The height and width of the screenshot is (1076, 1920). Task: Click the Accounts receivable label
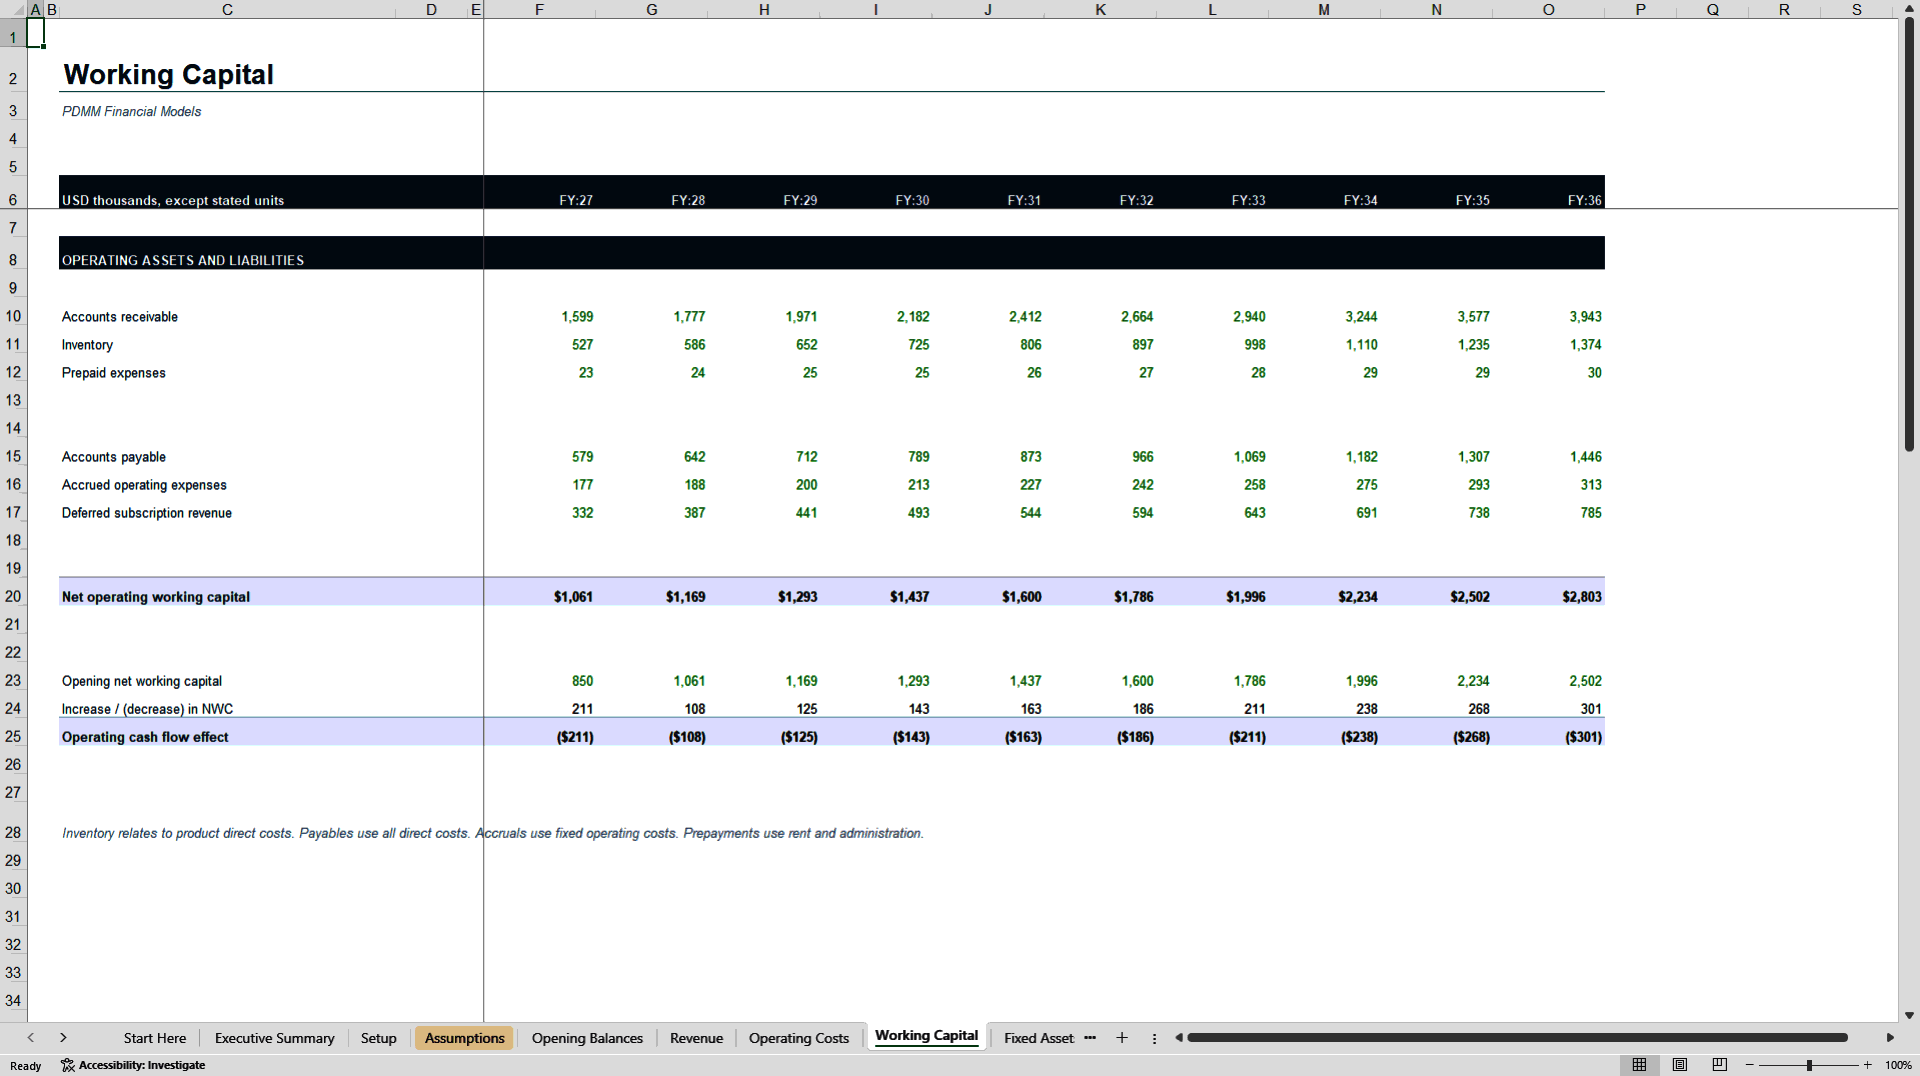pos(120,317)
